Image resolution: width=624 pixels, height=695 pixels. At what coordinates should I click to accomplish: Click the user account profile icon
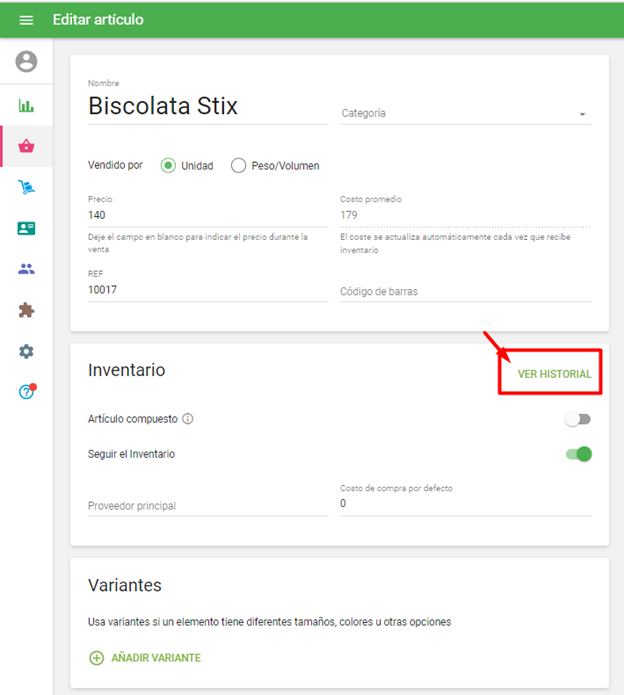coord(26,62)
